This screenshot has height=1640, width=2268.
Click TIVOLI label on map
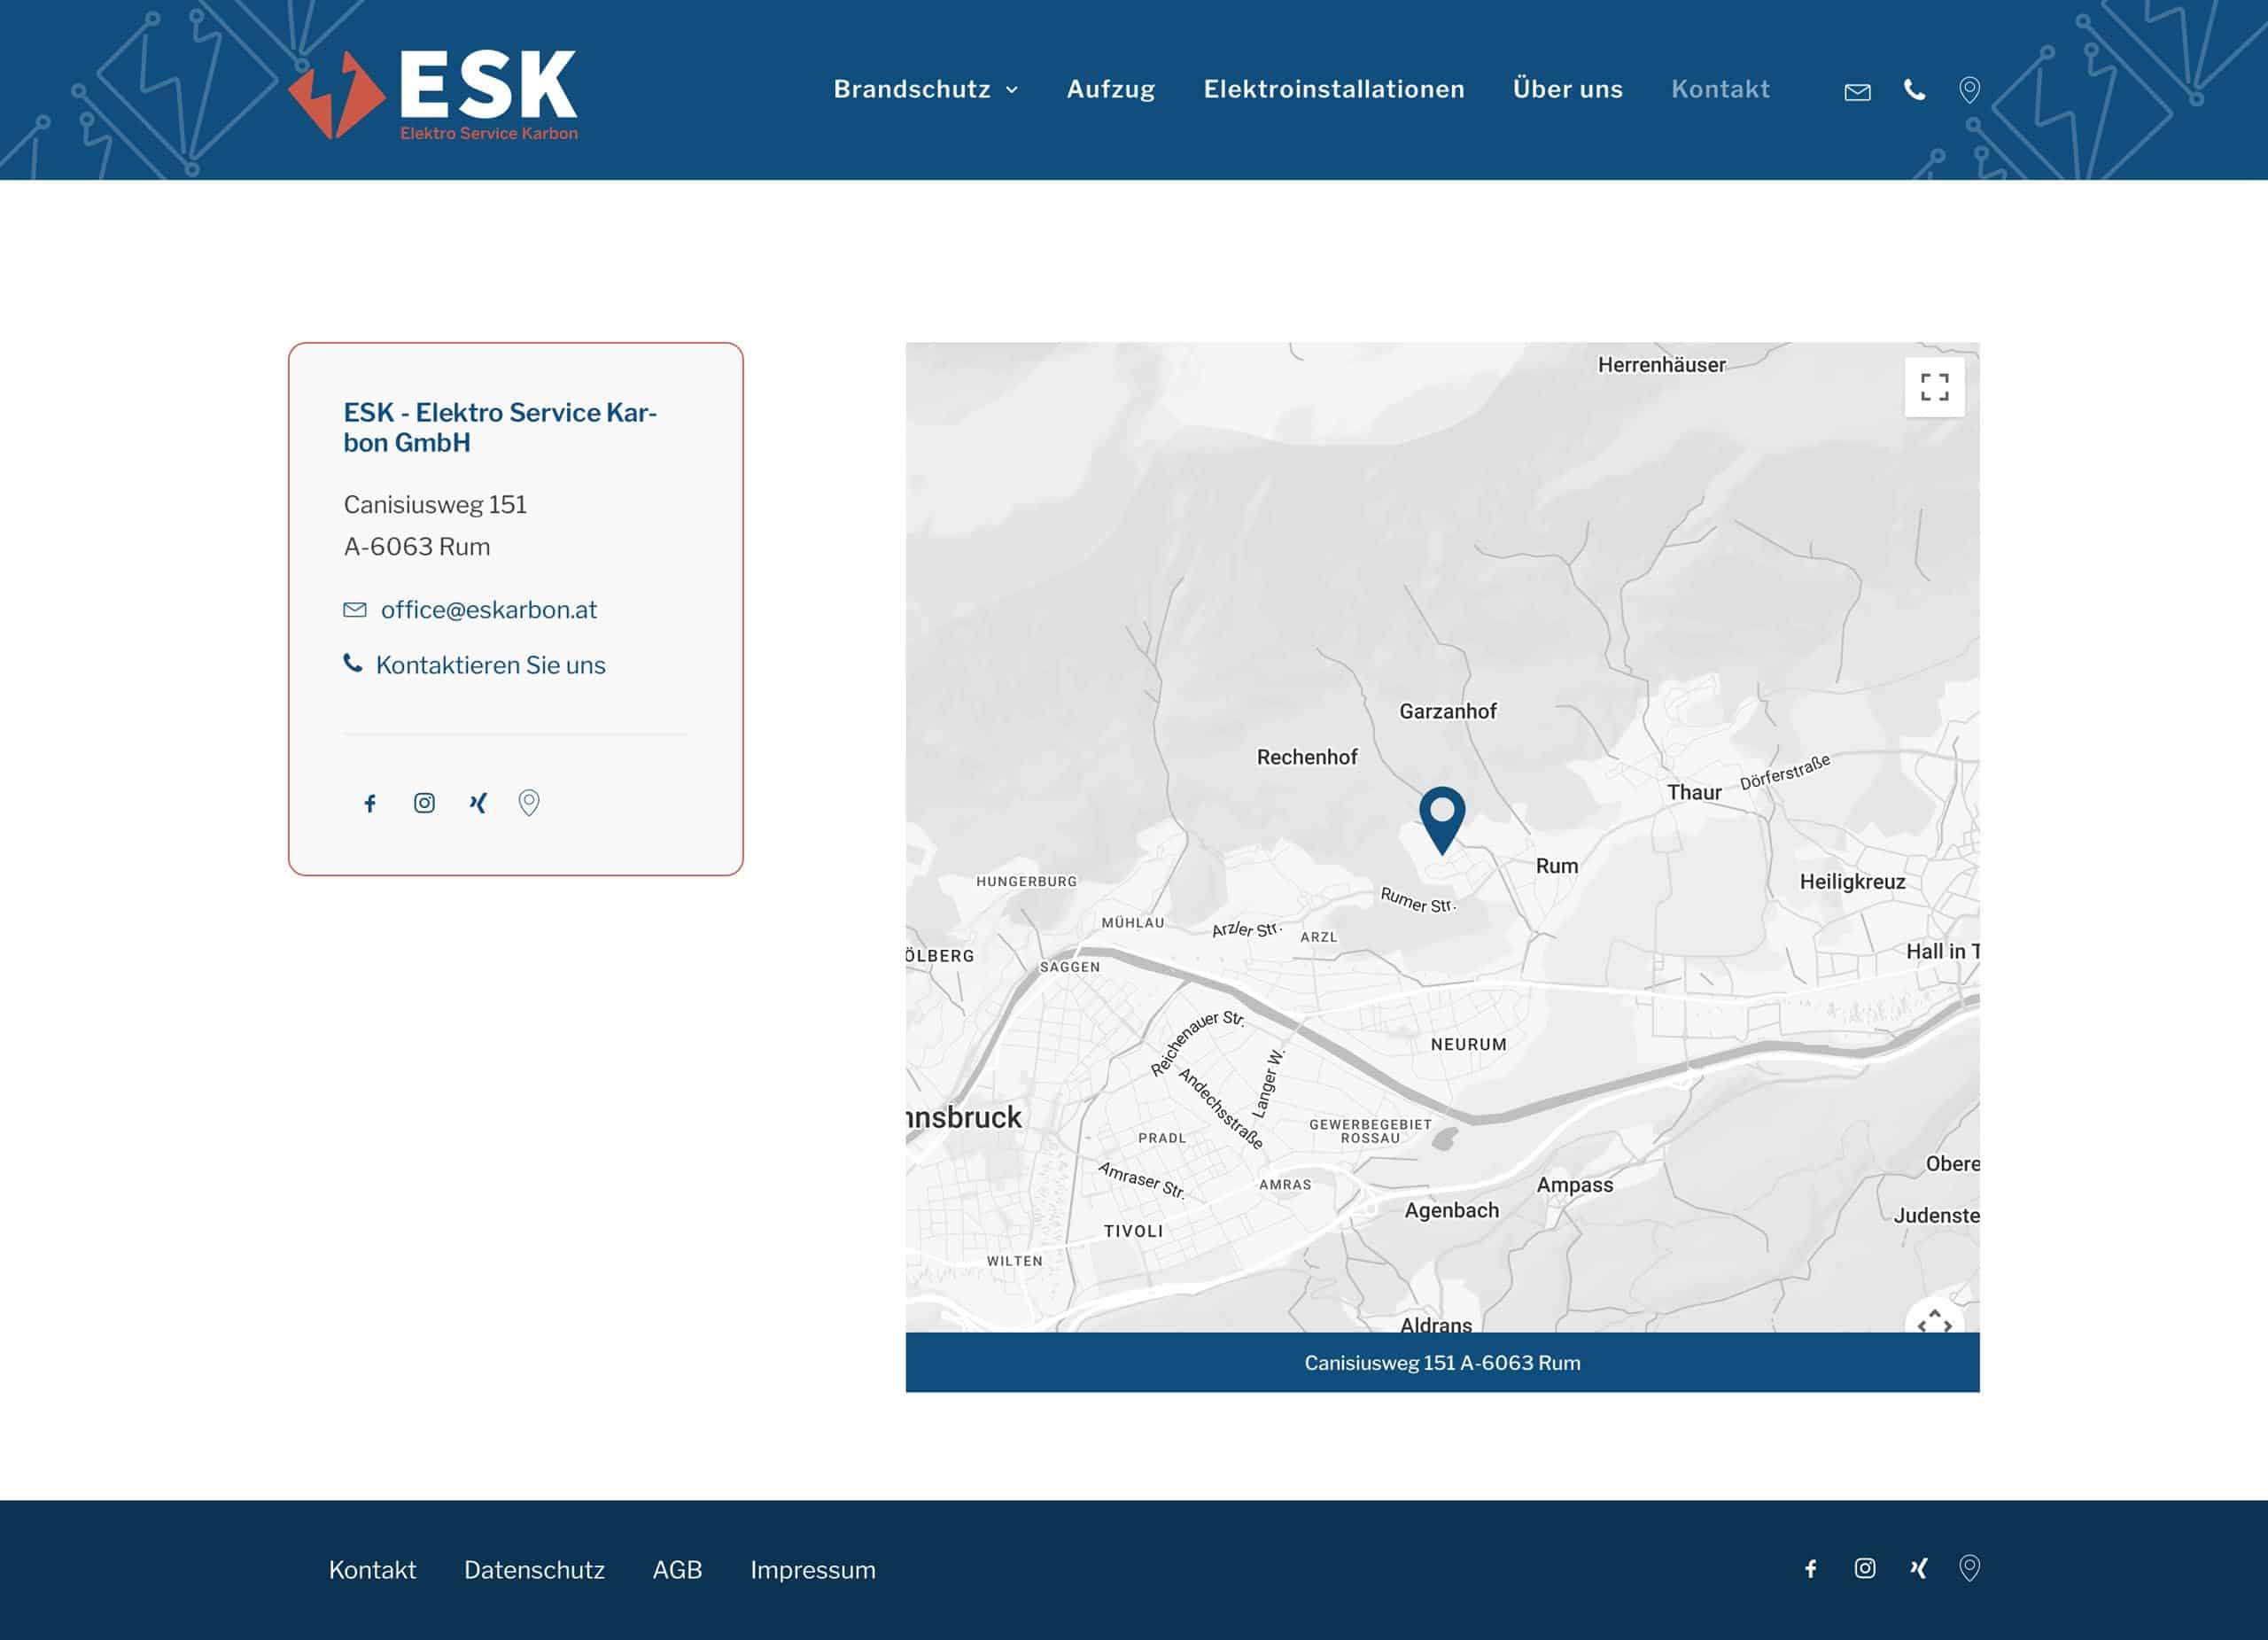[1133, 1231]
